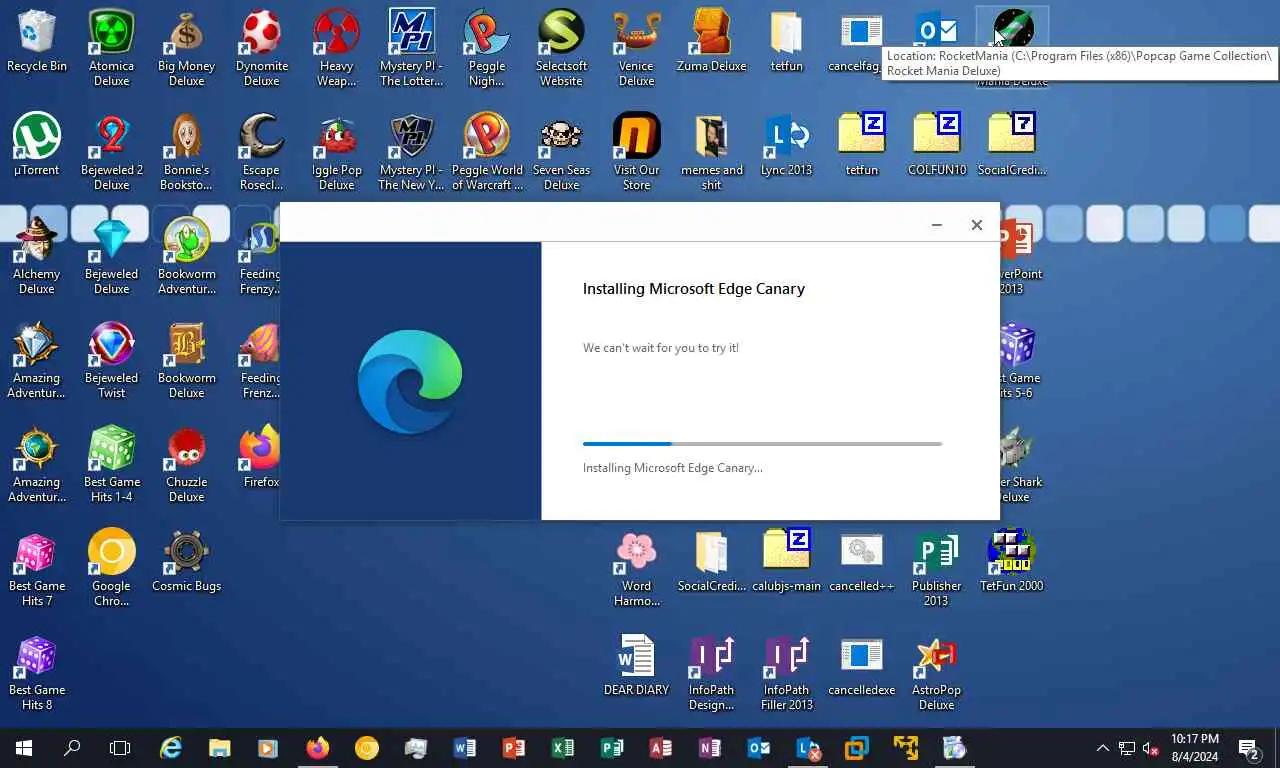Select the Zuma Deluxe icon
The height and width of the screenshot is (768, 1280).
coord(711,42)
